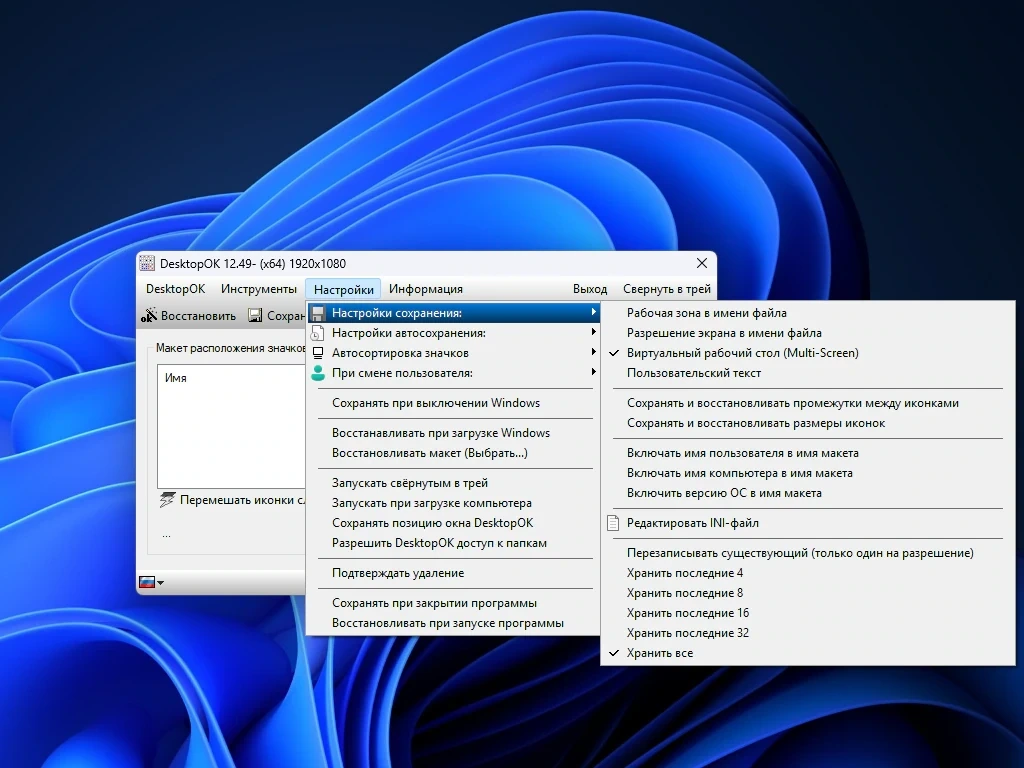
Task: Click the Сохранить floppy disk toolbar icon
Action: (255, 315)
